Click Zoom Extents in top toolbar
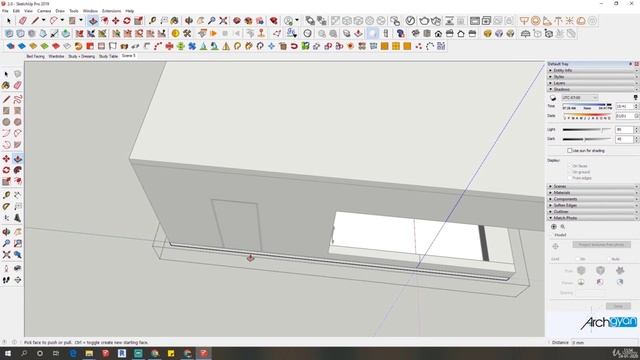 223,20
